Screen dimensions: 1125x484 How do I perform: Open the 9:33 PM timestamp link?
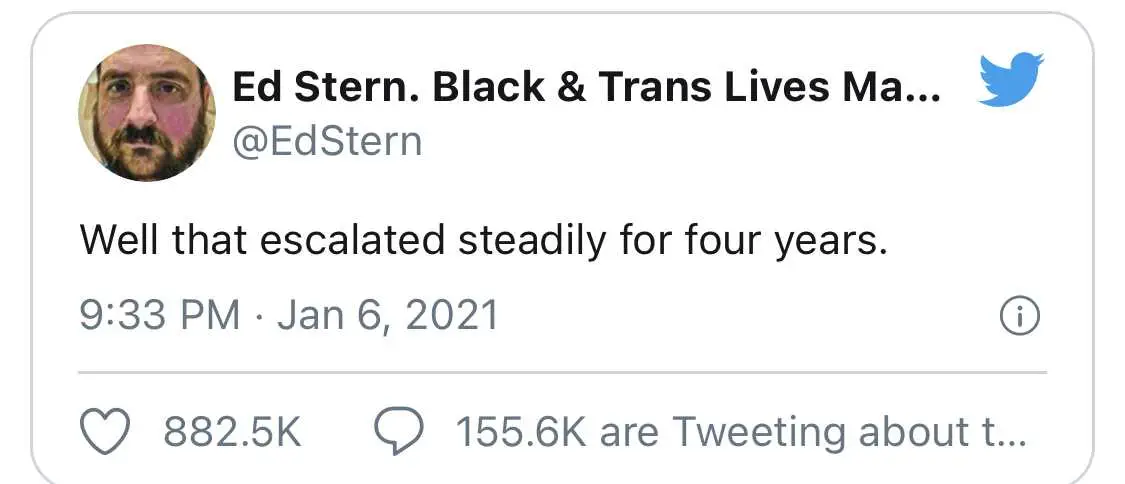coord(159,315)
